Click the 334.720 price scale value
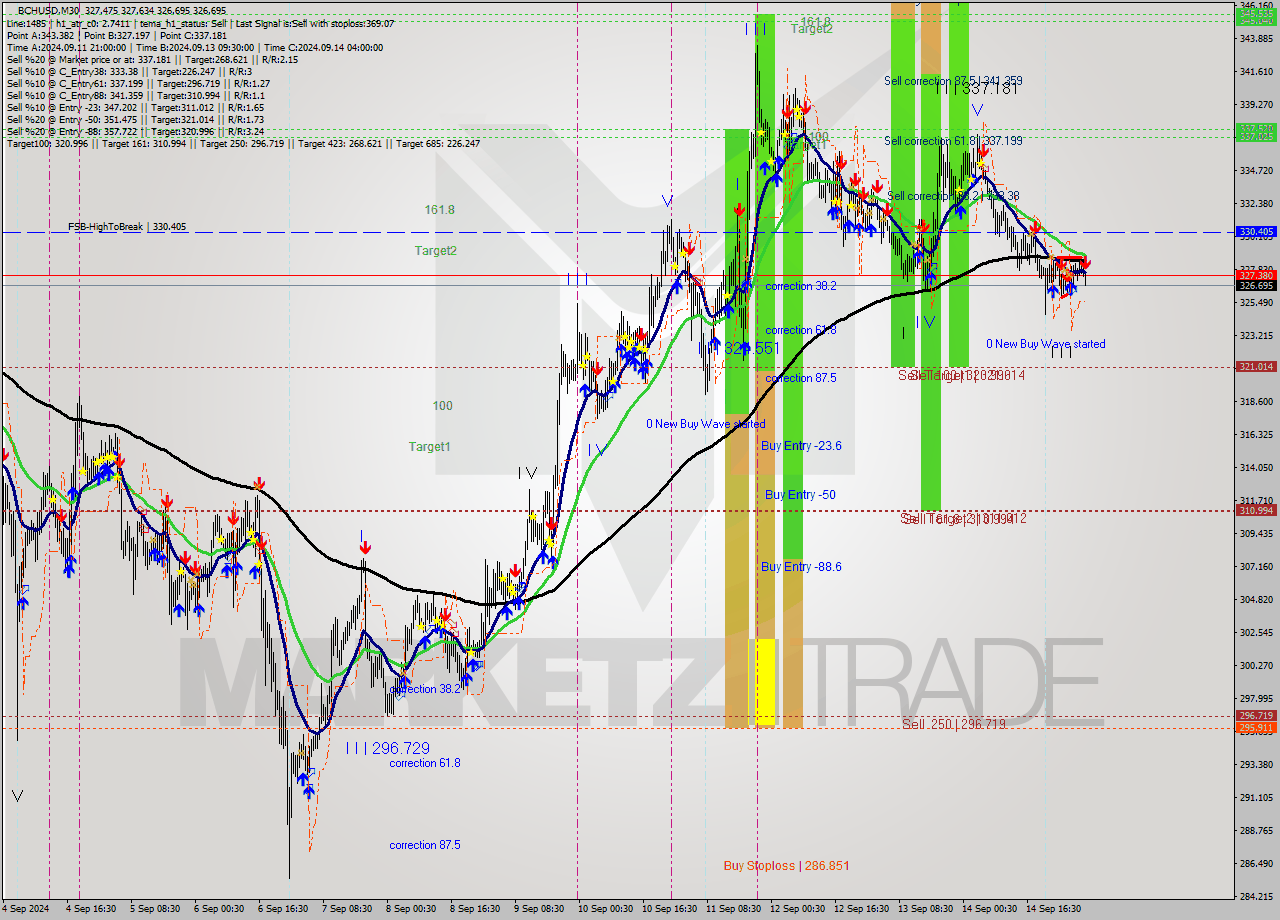Screen dimensions: 1280x920 click(x=1256, y=170)
